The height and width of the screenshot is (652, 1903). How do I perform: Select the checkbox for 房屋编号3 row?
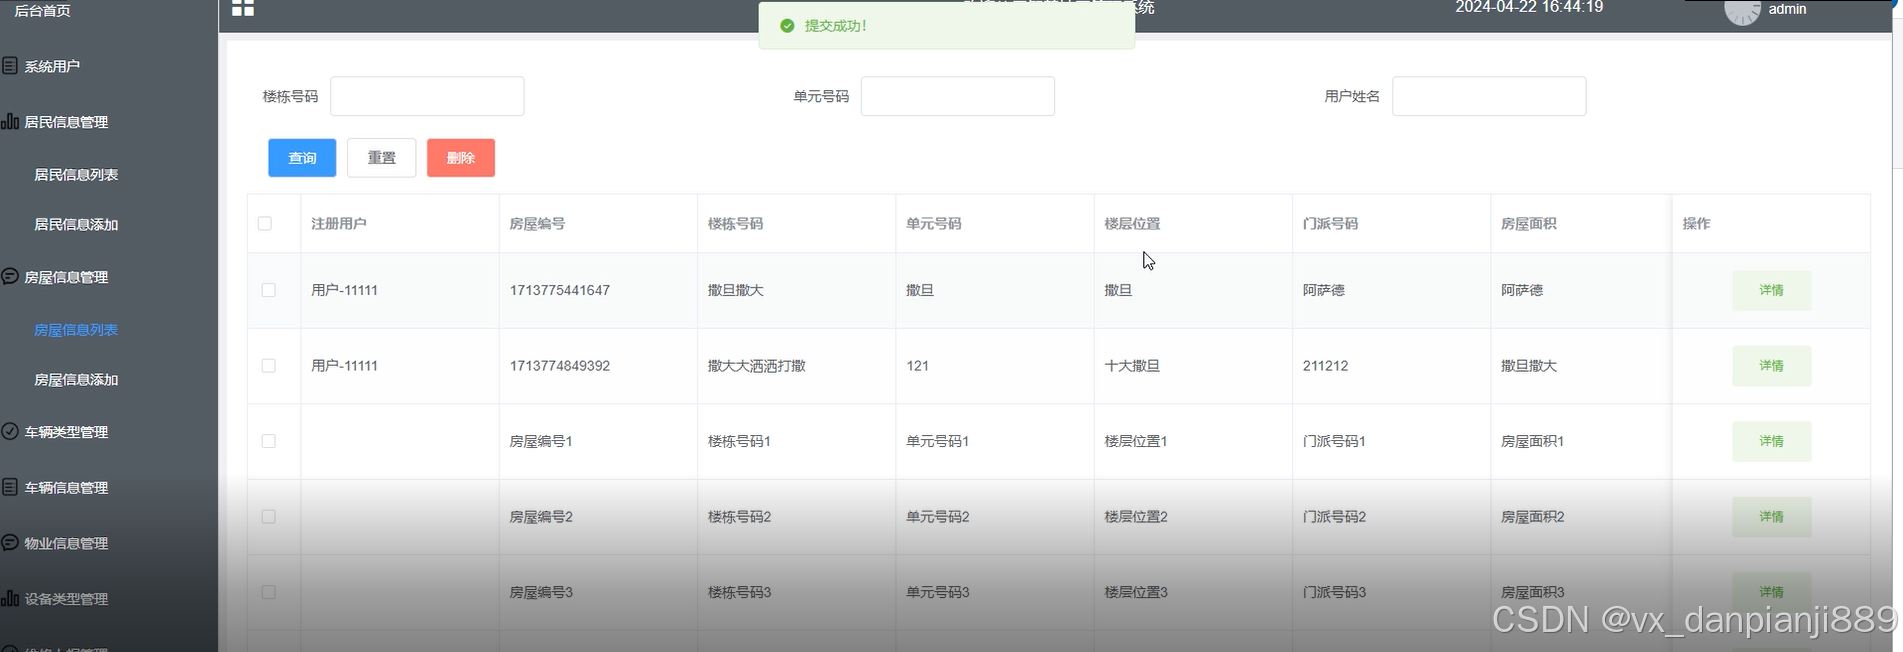tap(268, 592)
